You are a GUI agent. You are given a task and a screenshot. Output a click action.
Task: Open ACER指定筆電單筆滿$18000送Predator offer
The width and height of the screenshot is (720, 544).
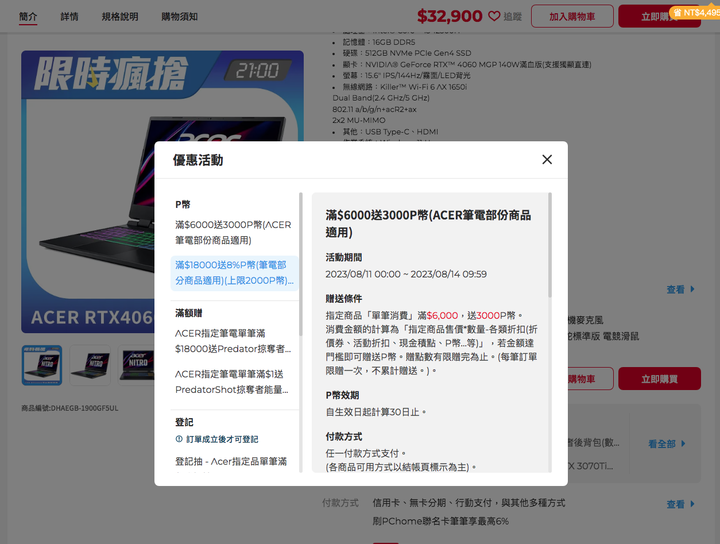(234, 341)
